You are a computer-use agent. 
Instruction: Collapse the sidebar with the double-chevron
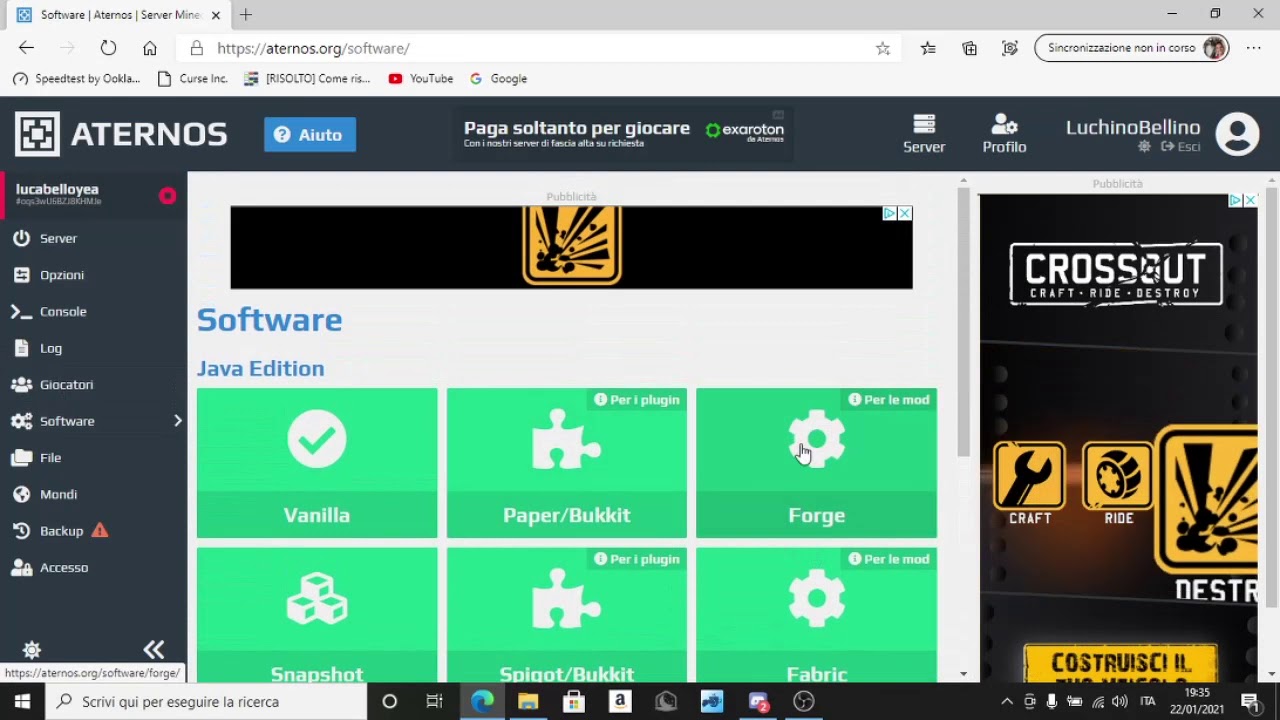click(153, 649)
